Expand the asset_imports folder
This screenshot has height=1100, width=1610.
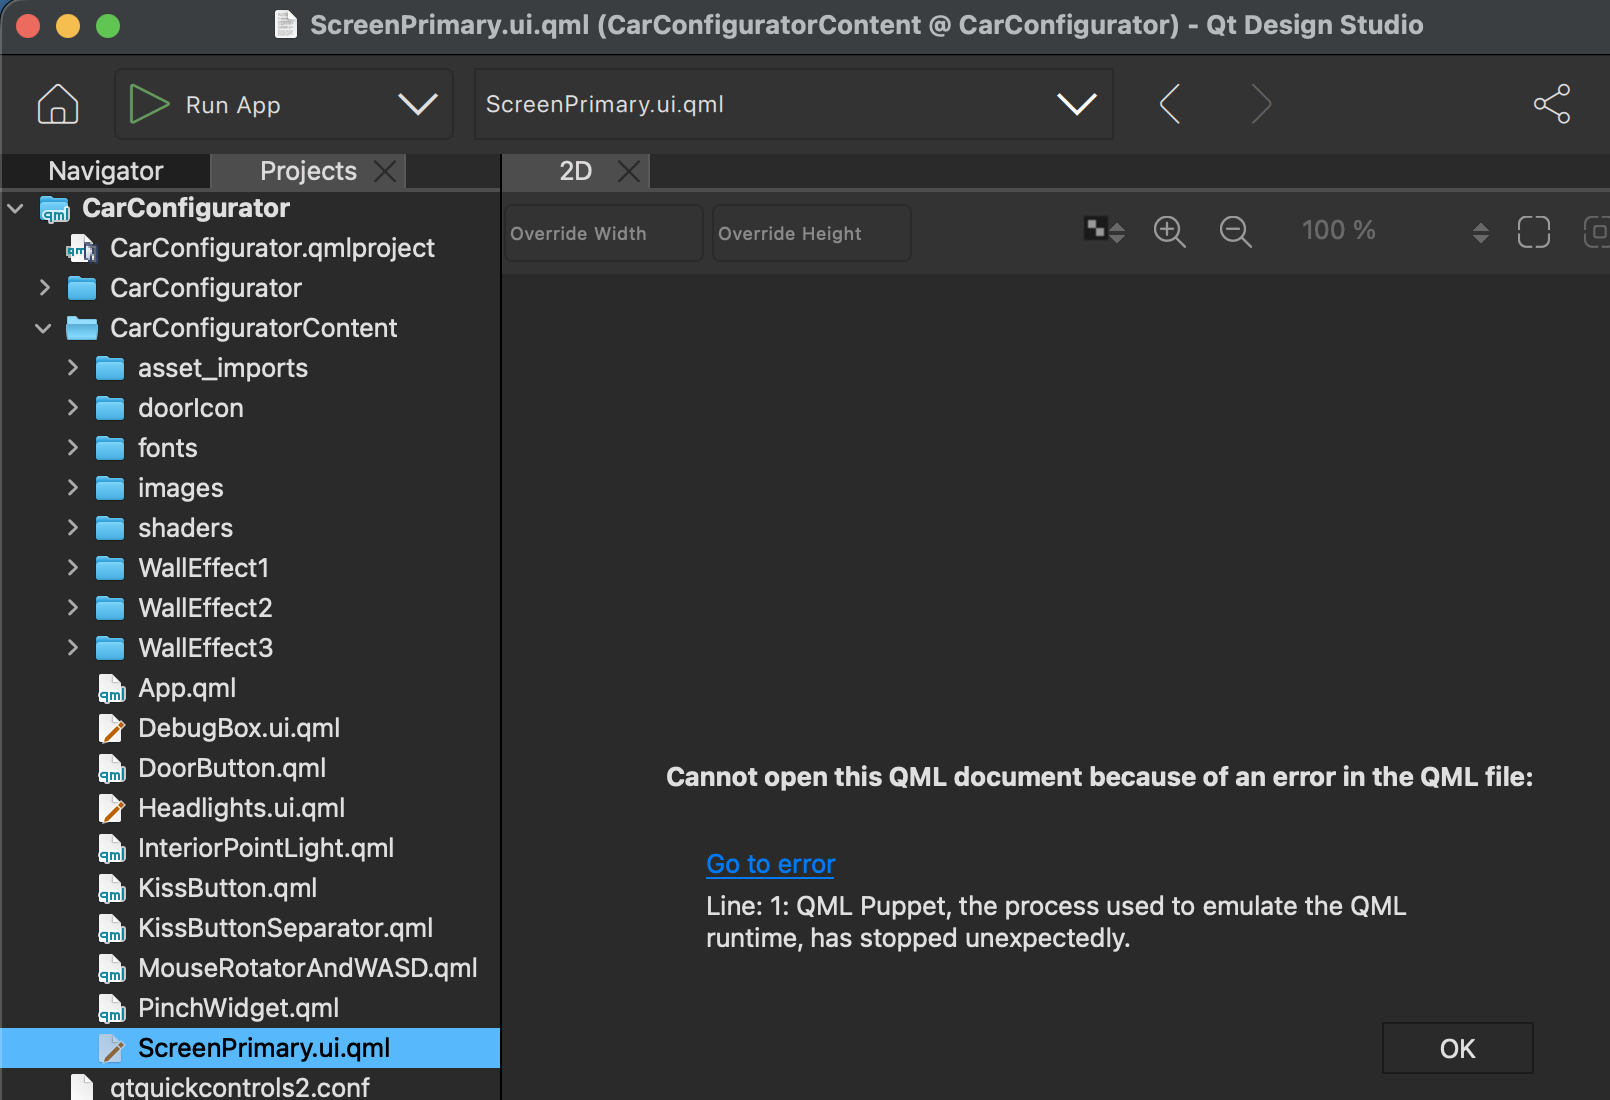point(72,368)
